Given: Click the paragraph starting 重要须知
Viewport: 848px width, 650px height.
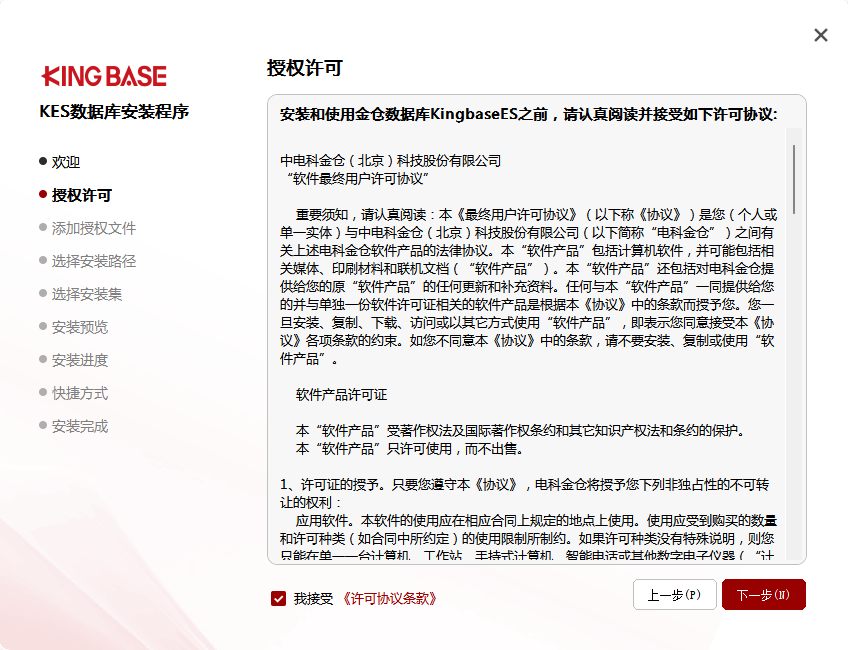Looking at the screenshot, I should [x=528, y=287].
